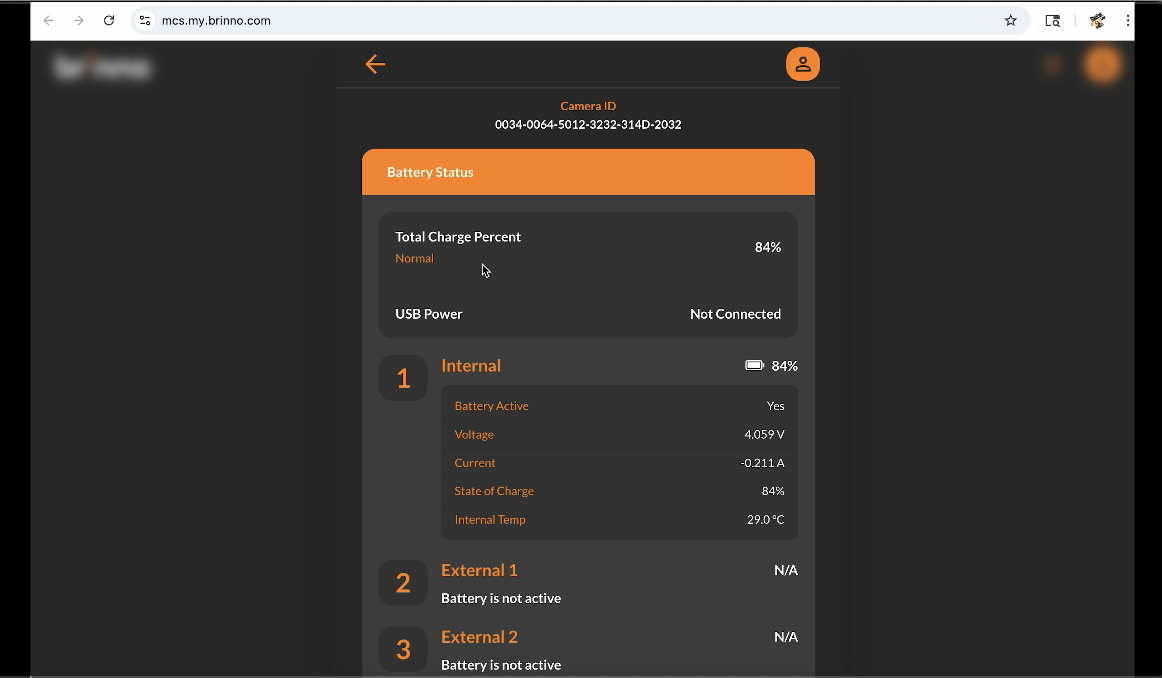Reload the page in the browser
This screenshot has width=1162, height=678.
tap(109, 20)
